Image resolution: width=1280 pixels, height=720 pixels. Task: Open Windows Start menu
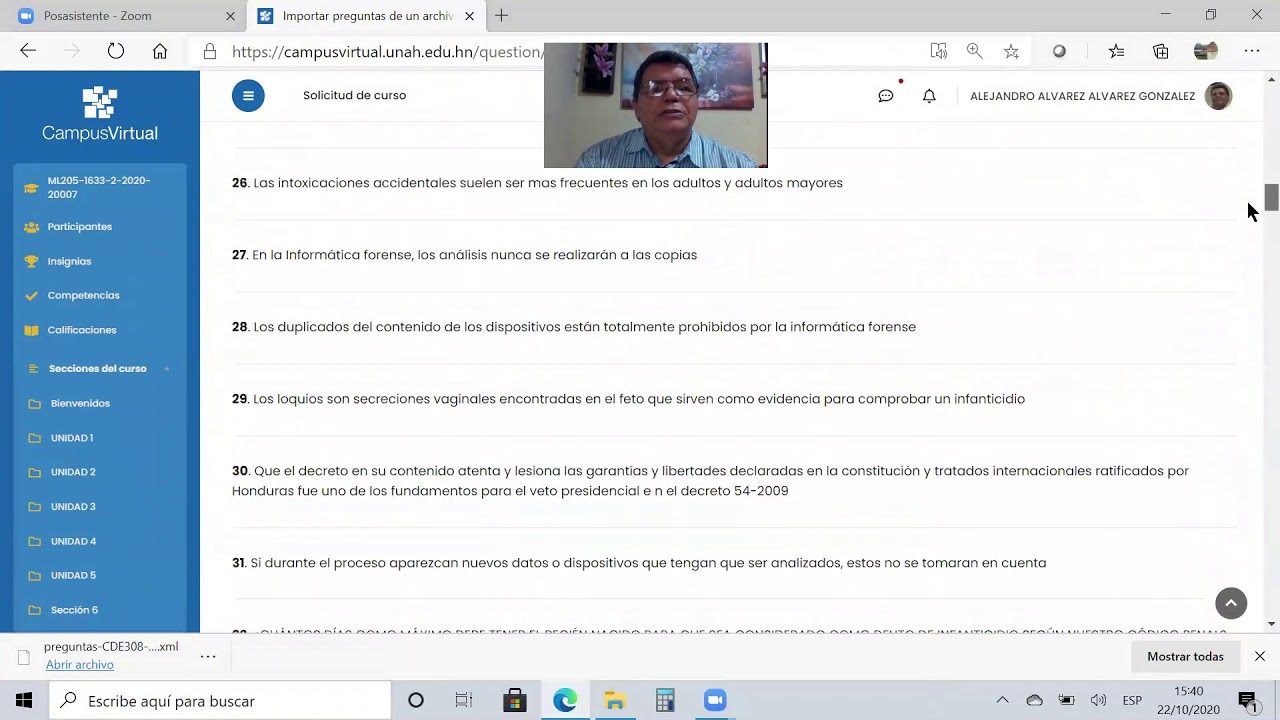click(24, 700)
